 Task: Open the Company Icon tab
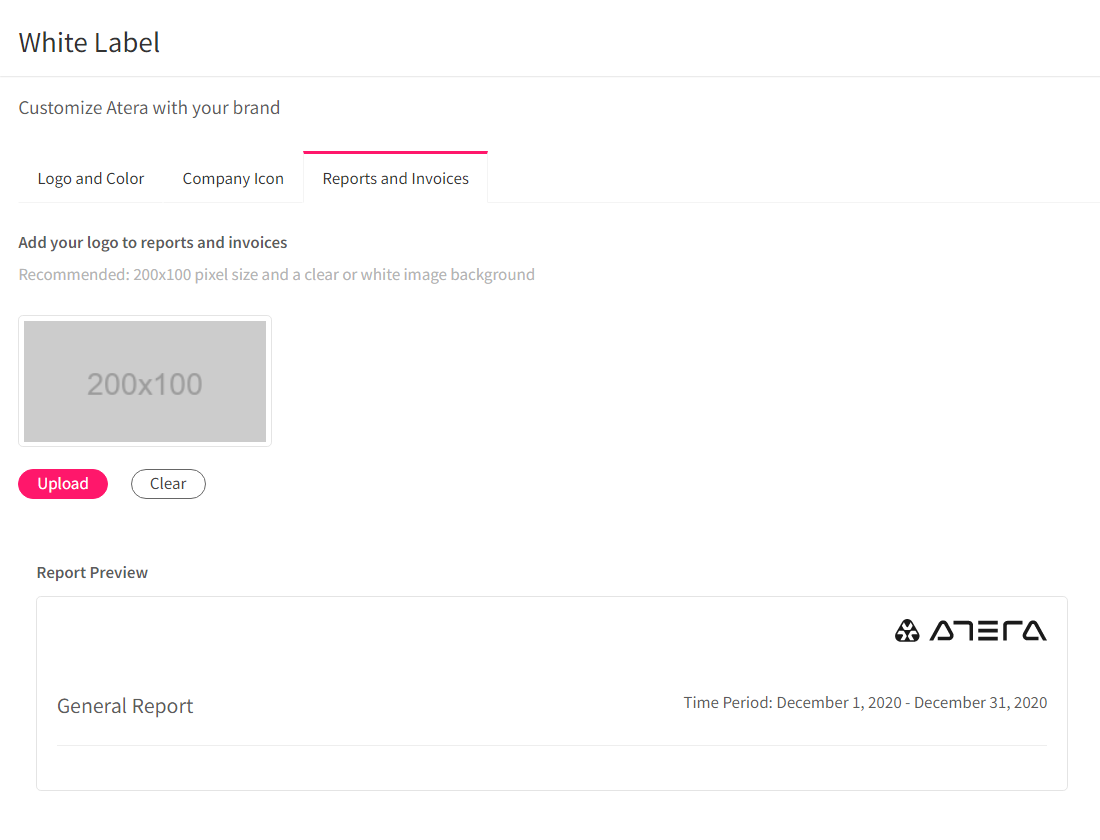[x=233, y=178]
